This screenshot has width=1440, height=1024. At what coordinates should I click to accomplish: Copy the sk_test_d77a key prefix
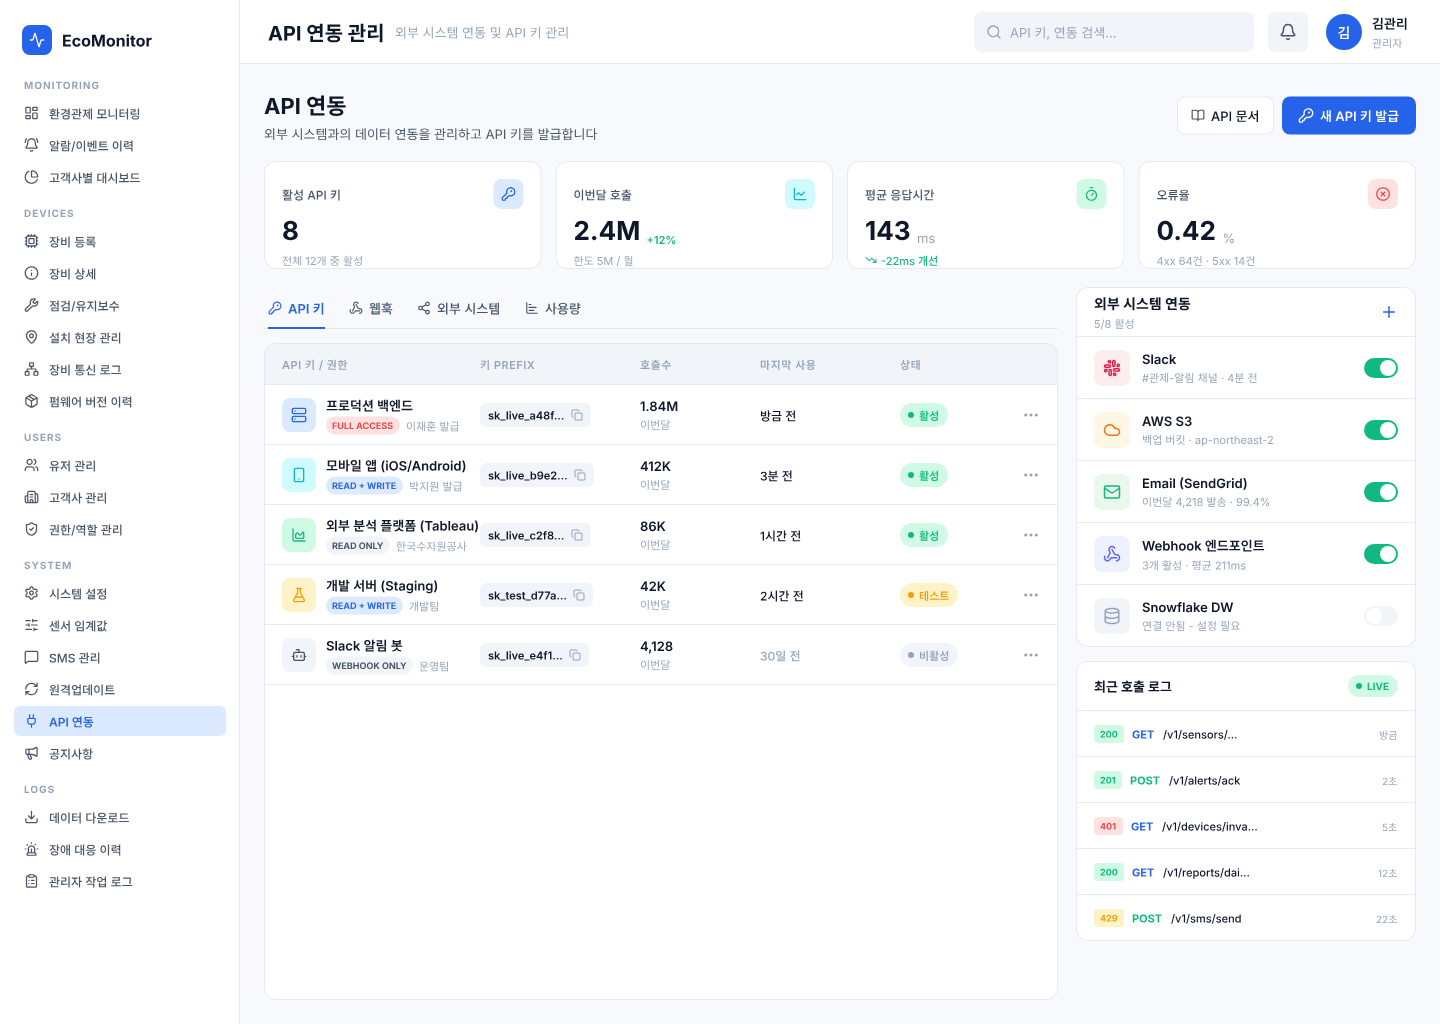click(579, 595)
